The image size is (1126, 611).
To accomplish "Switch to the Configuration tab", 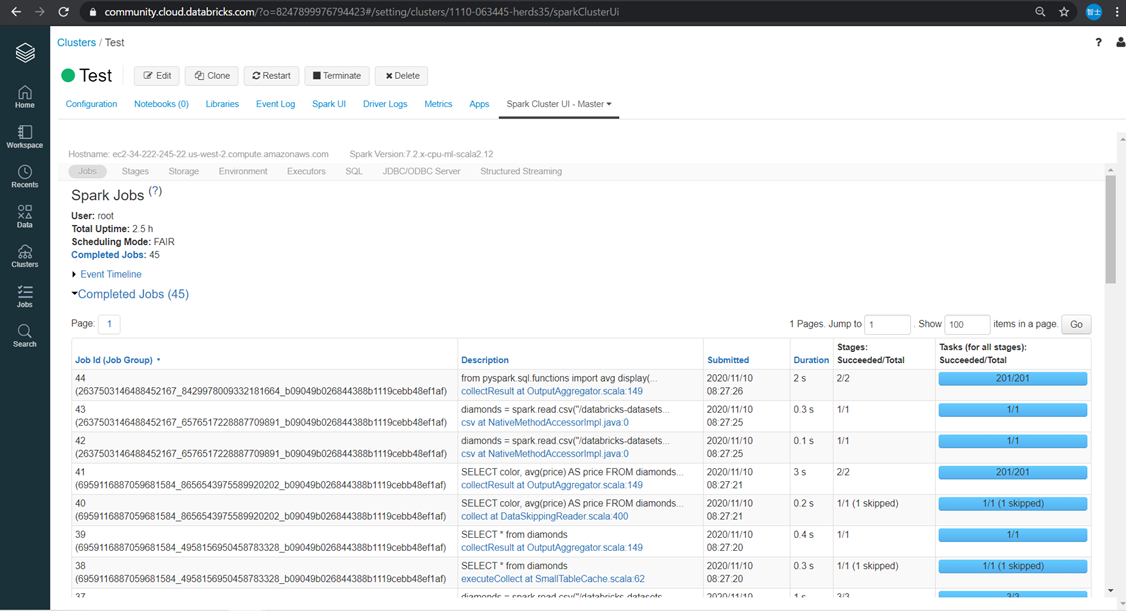I will [91, 104].
